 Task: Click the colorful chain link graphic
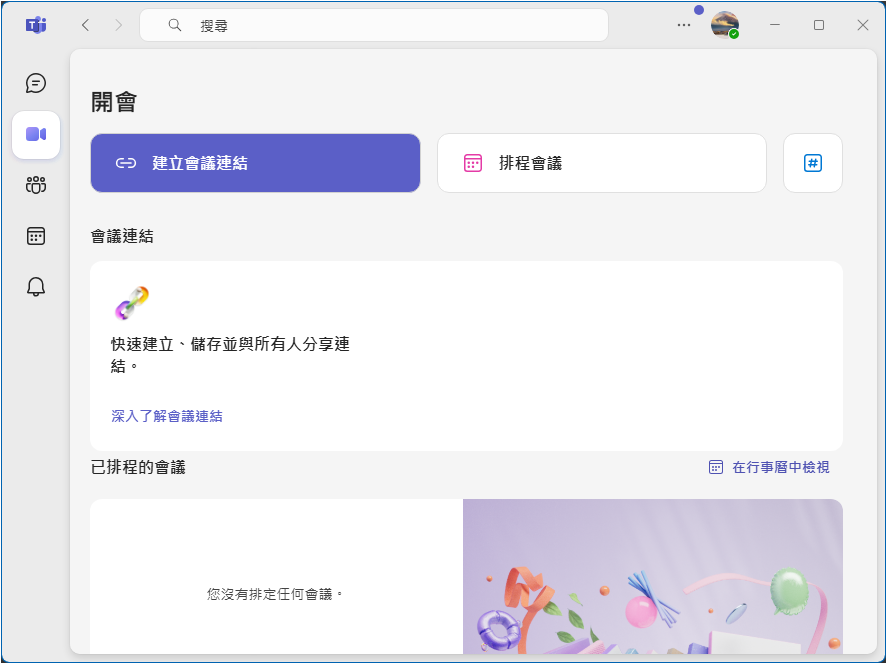click(x=131, y=303)
